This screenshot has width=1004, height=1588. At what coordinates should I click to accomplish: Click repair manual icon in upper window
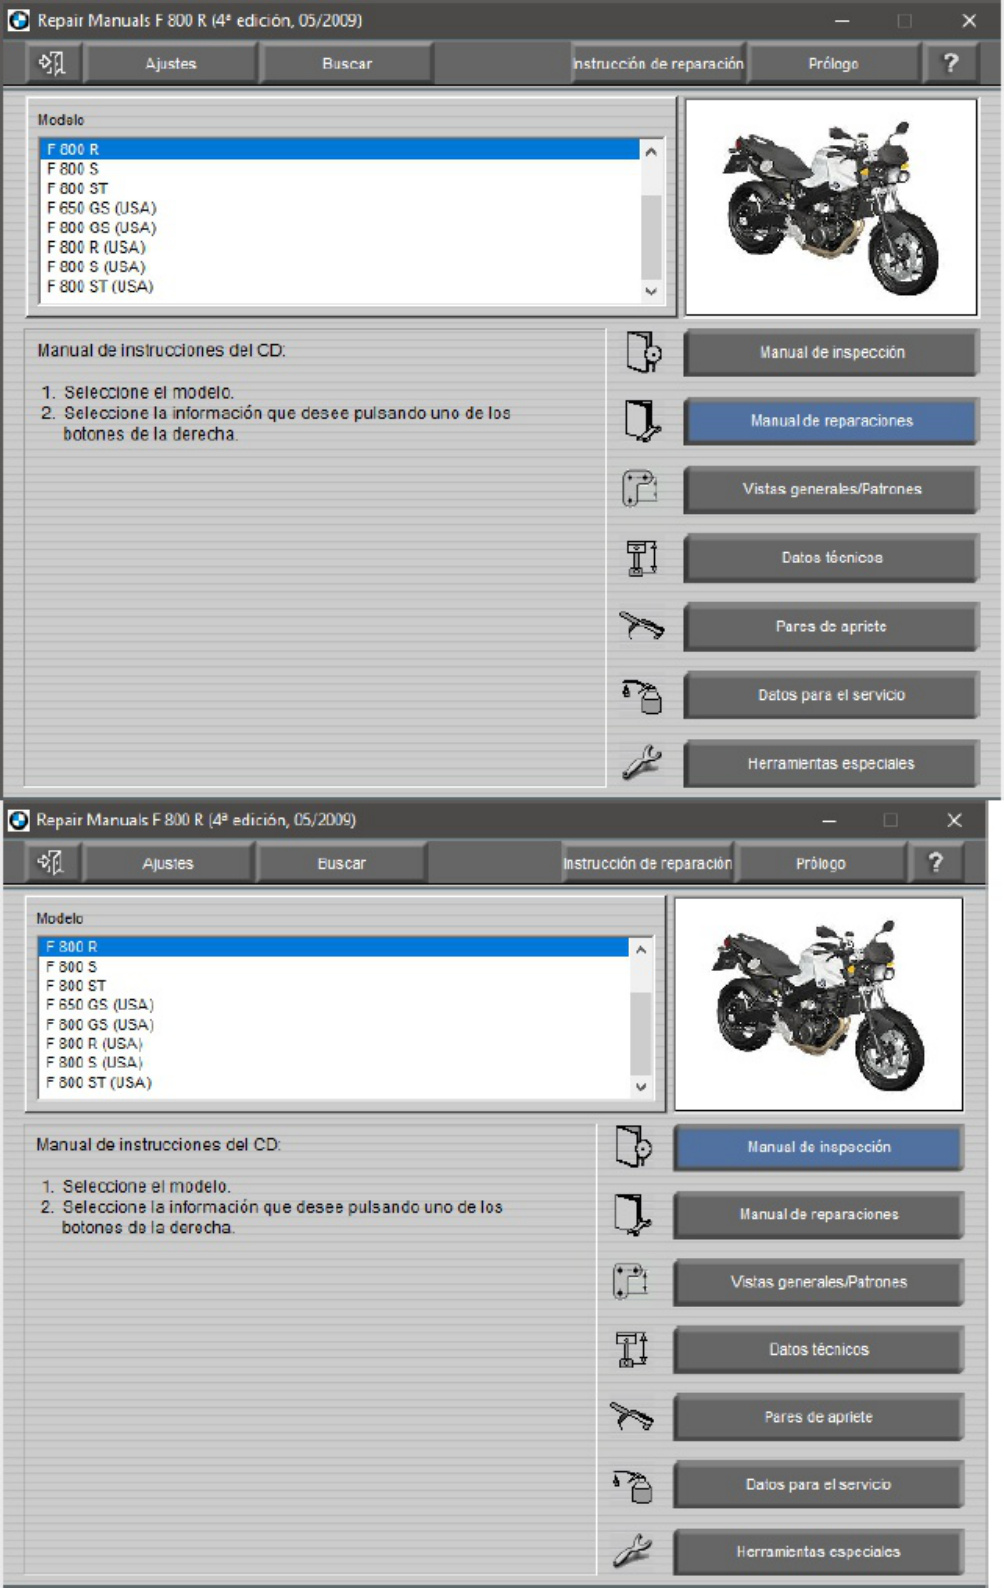point(643,421)
